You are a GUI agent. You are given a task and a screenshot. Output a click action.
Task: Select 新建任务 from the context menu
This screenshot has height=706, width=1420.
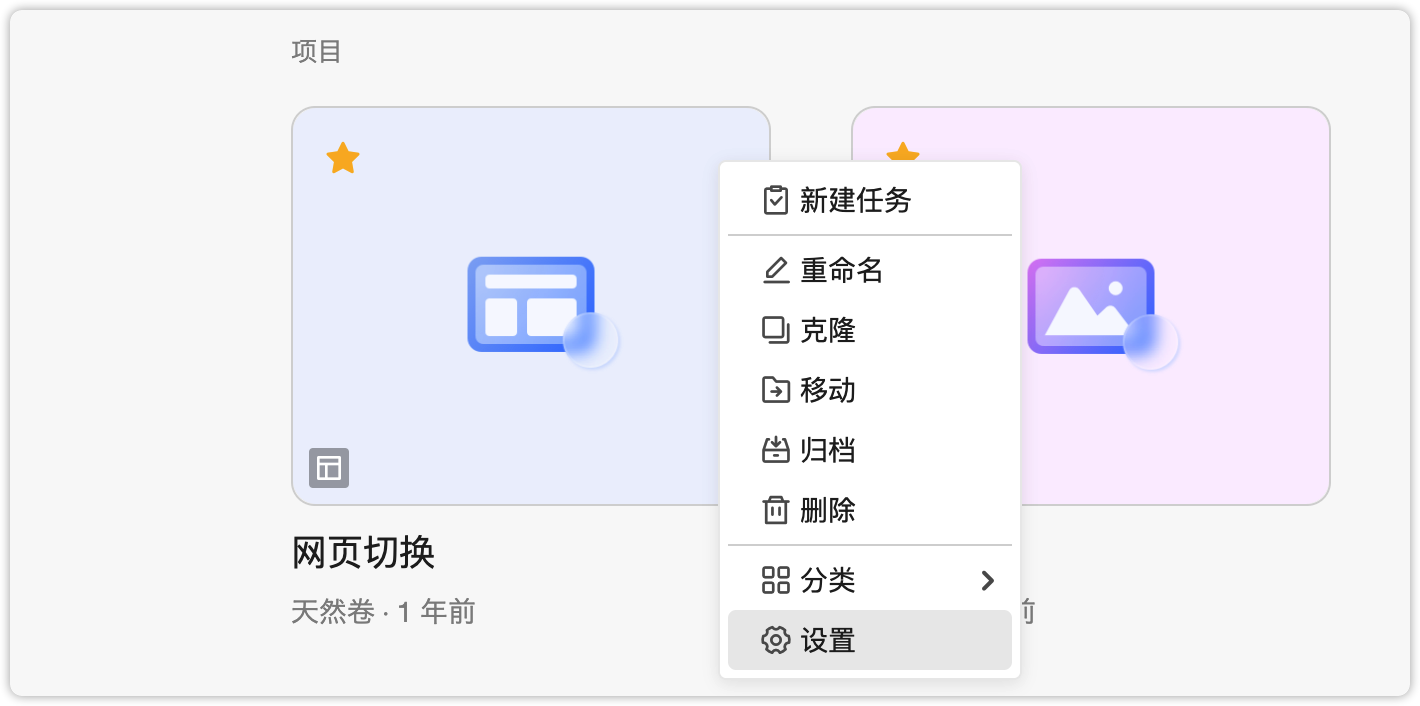click(x=856, y=200)
